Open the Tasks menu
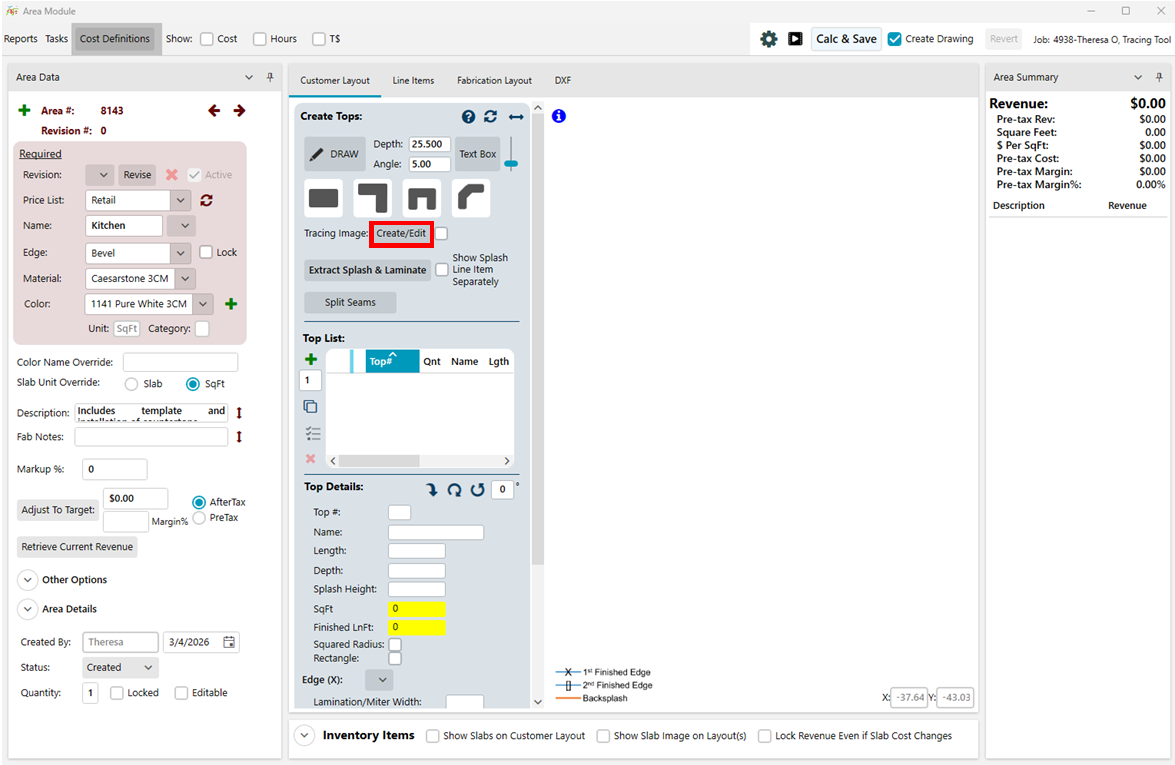 click(56, 39)
